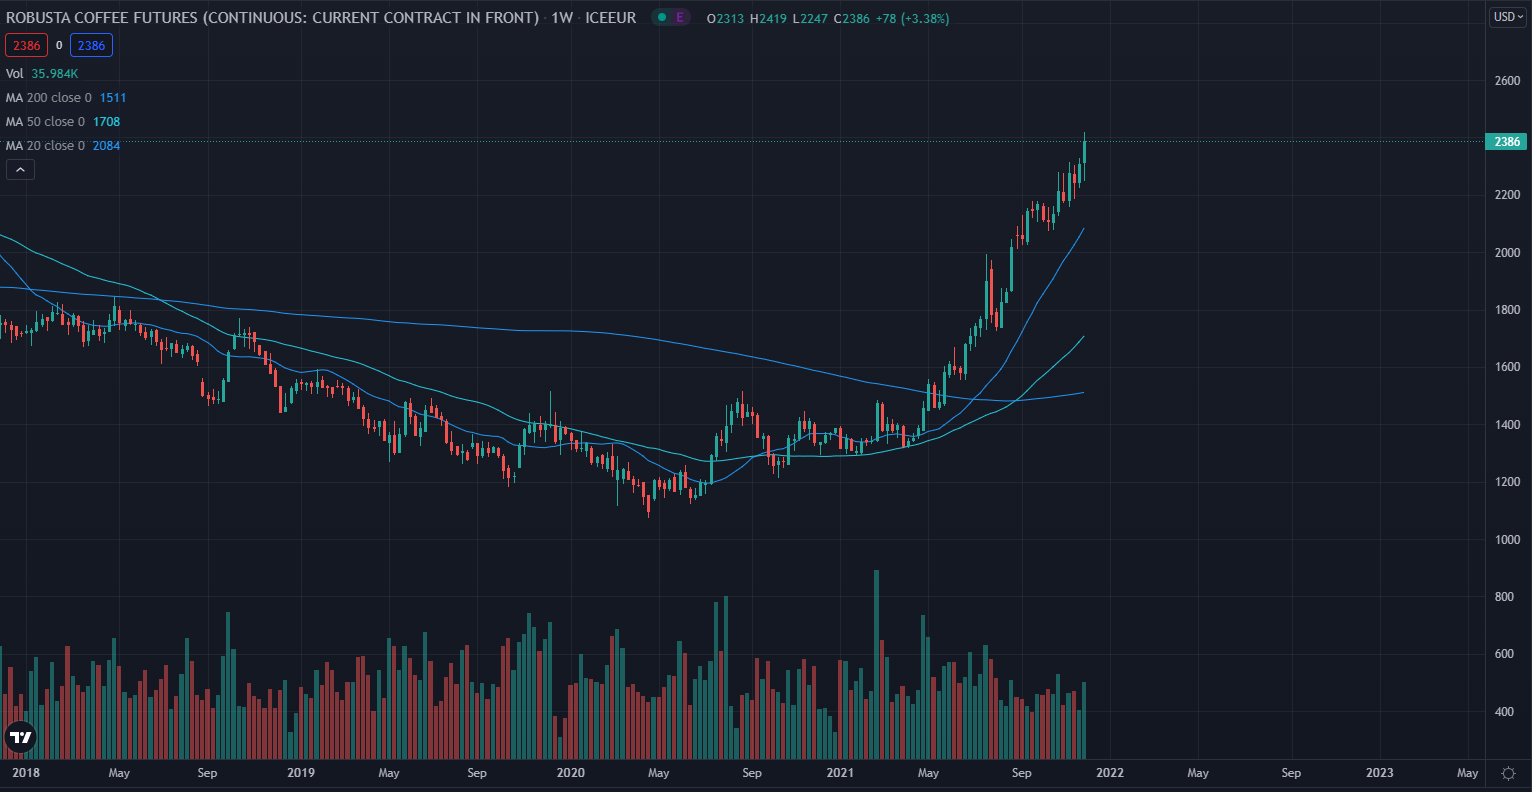This screenshot has height=792, width=1532.
Task: Click the 2020 label on time axis
Action: click(x=570, y=773)
